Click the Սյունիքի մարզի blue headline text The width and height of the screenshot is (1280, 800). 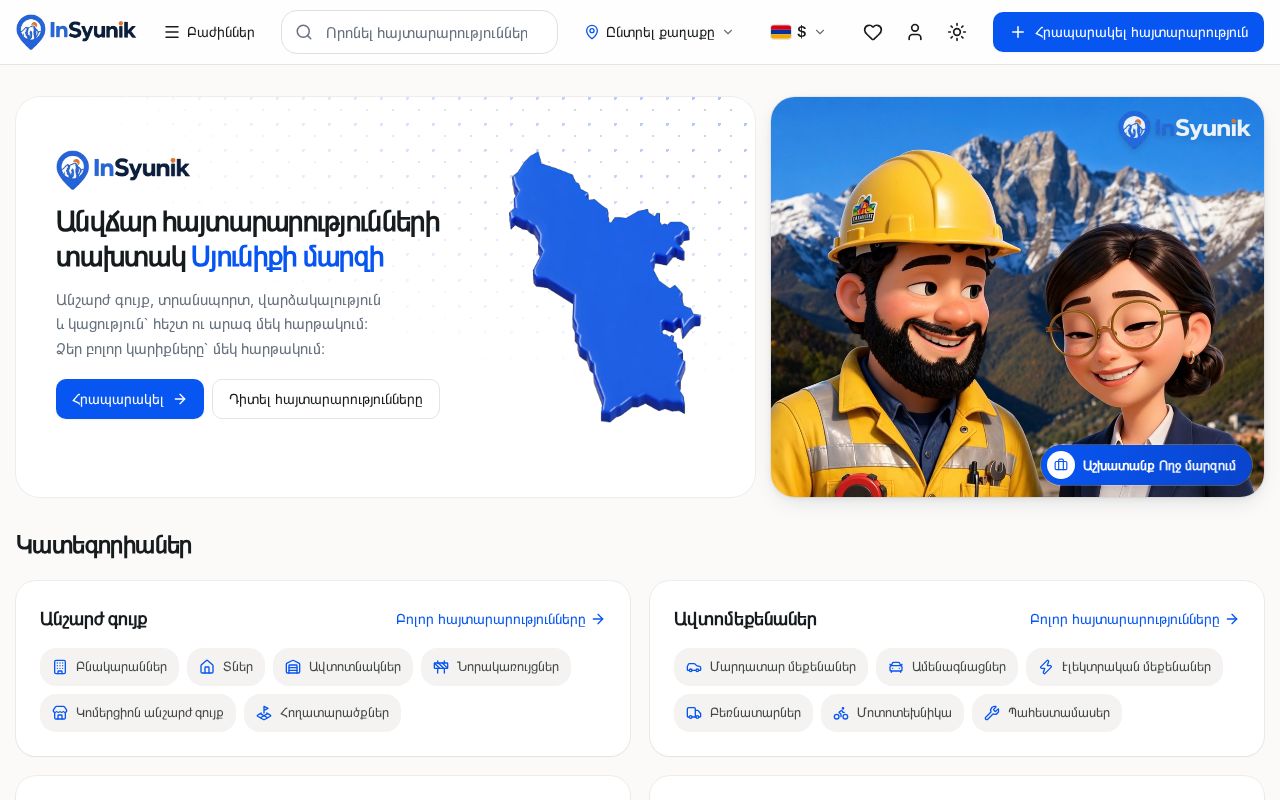click(x=287, y=257)
